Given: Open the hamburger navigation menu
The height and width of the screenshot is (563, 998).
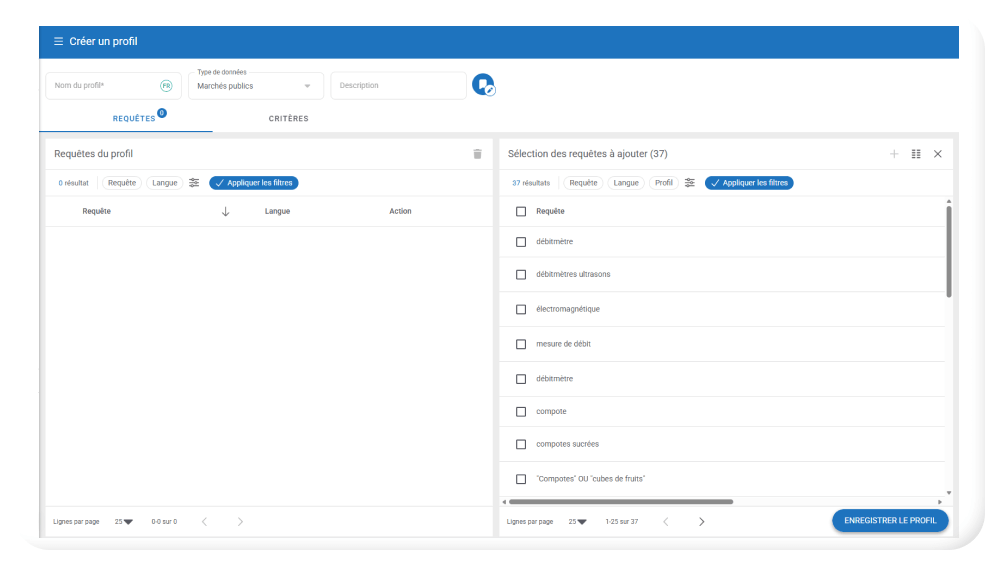Looking at the screenshot, I should [x=58, y=42].
